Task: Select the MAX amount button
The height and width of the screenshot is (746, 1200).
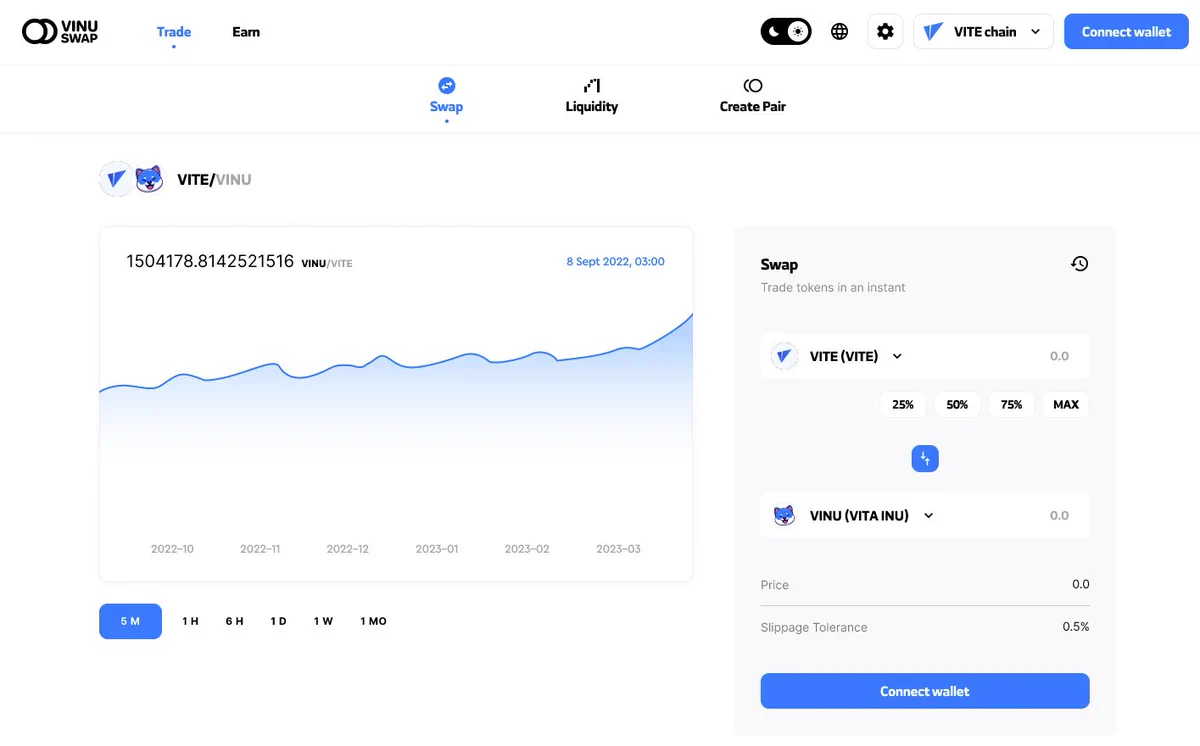Action: pos(1066,405)
